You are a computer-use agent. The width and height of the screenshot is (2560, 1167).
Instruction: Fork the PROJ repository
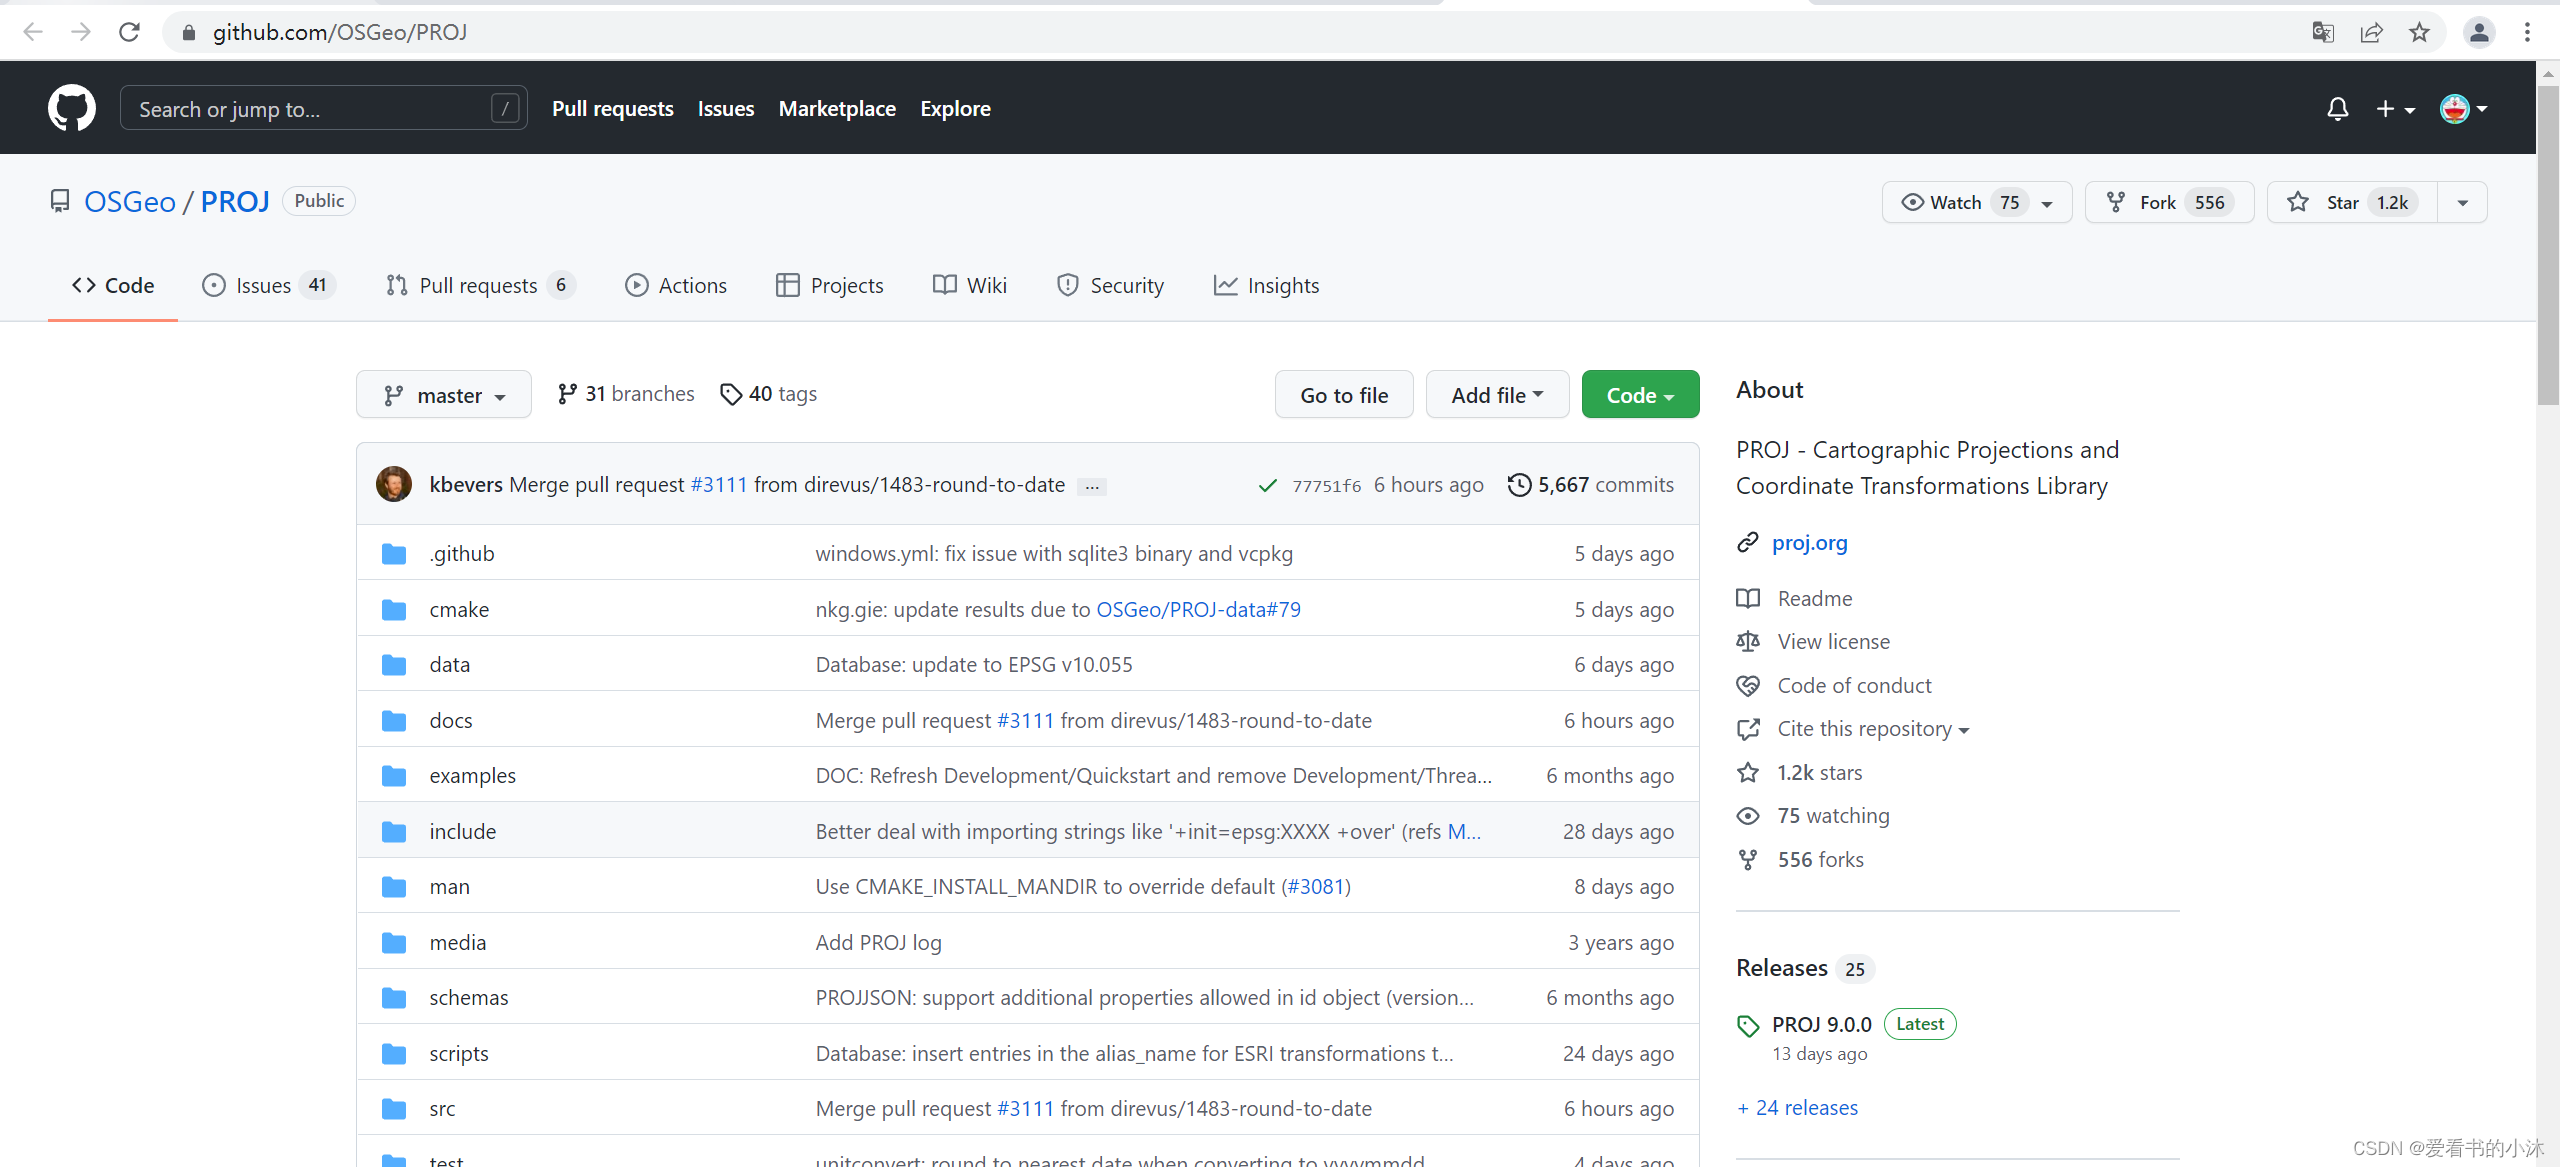pos(2169,202)
